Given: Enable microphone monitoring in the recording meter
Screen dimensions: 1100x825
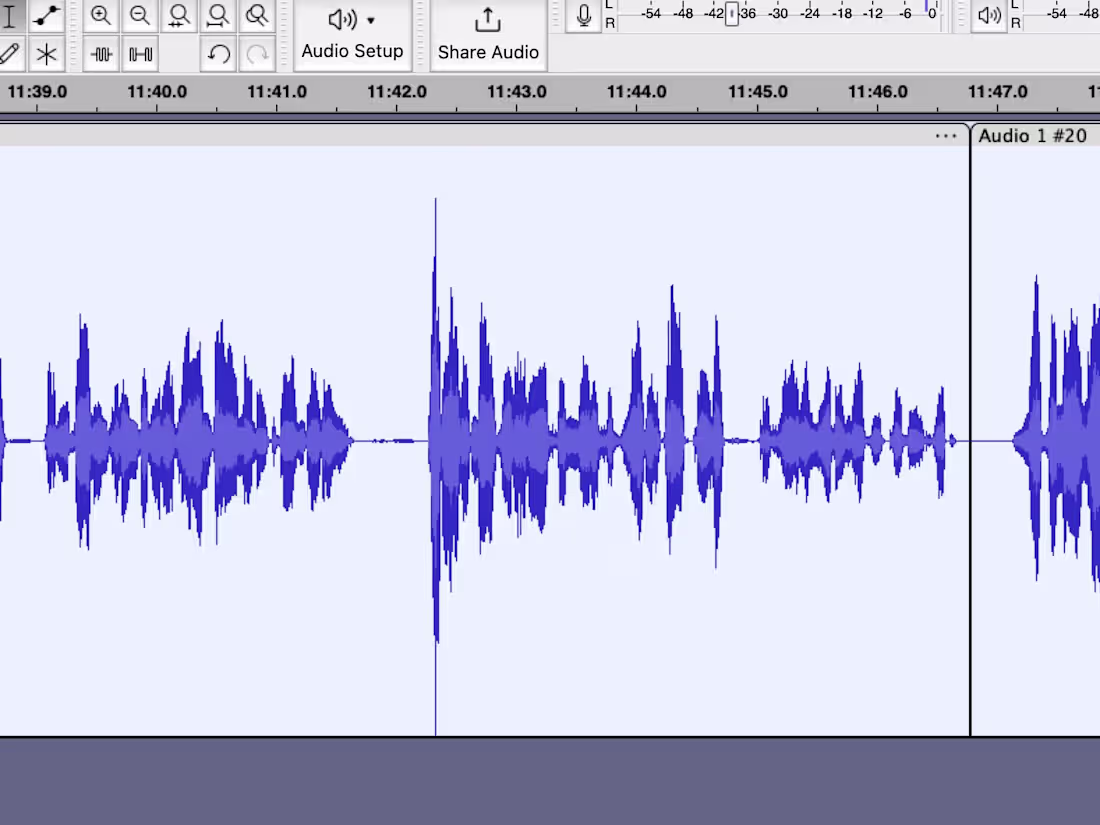Looking at the screenshot, I should click(583, 15).
